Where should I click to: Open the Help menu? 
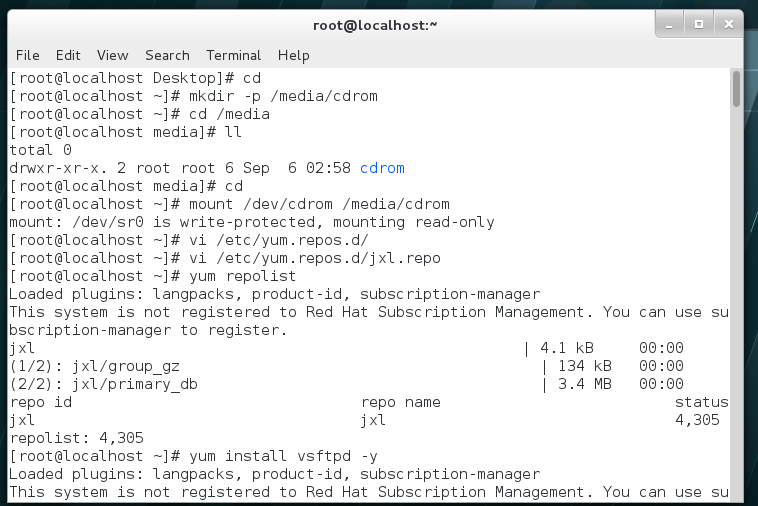pyautogui.click(x=293, y=55)
